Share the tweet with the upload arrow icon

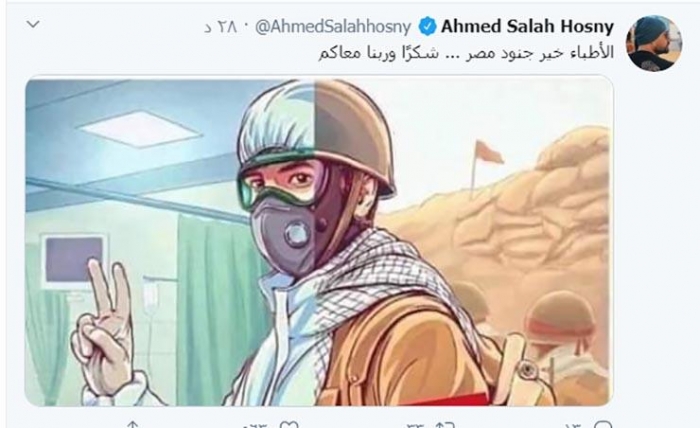[133, 425]
